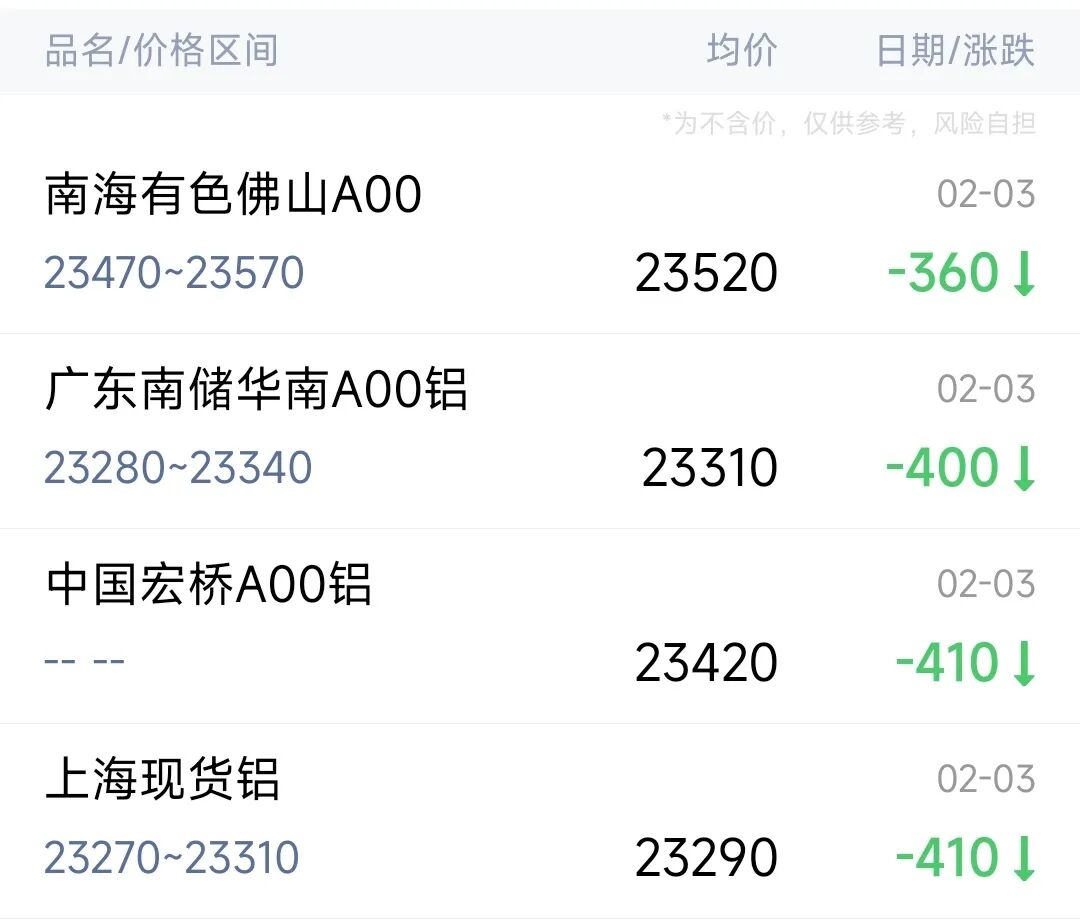The width and height of the screenshot is (1080, 924).
Task: Click the green down arrow beside -400
Action: (x=1022, y=469)
